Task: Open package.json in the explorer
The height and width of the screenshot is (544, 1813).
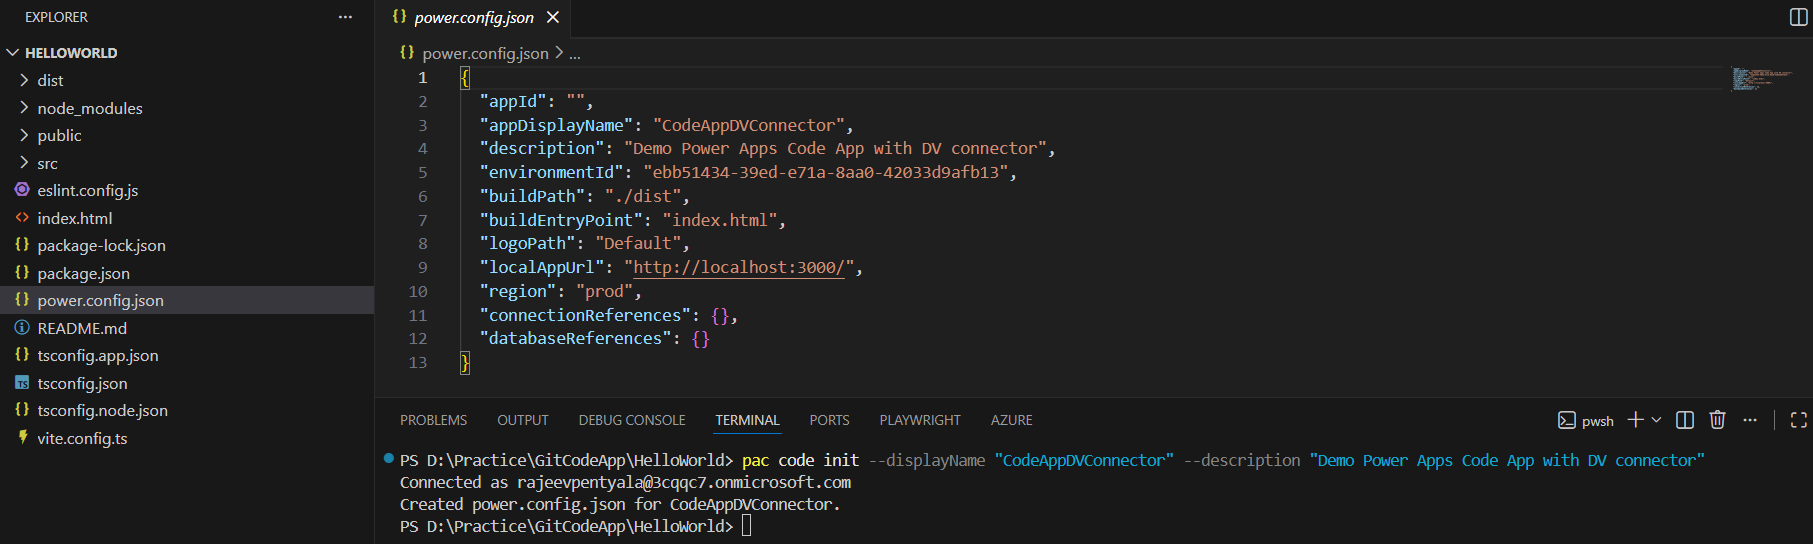Action: pos(83,273)
